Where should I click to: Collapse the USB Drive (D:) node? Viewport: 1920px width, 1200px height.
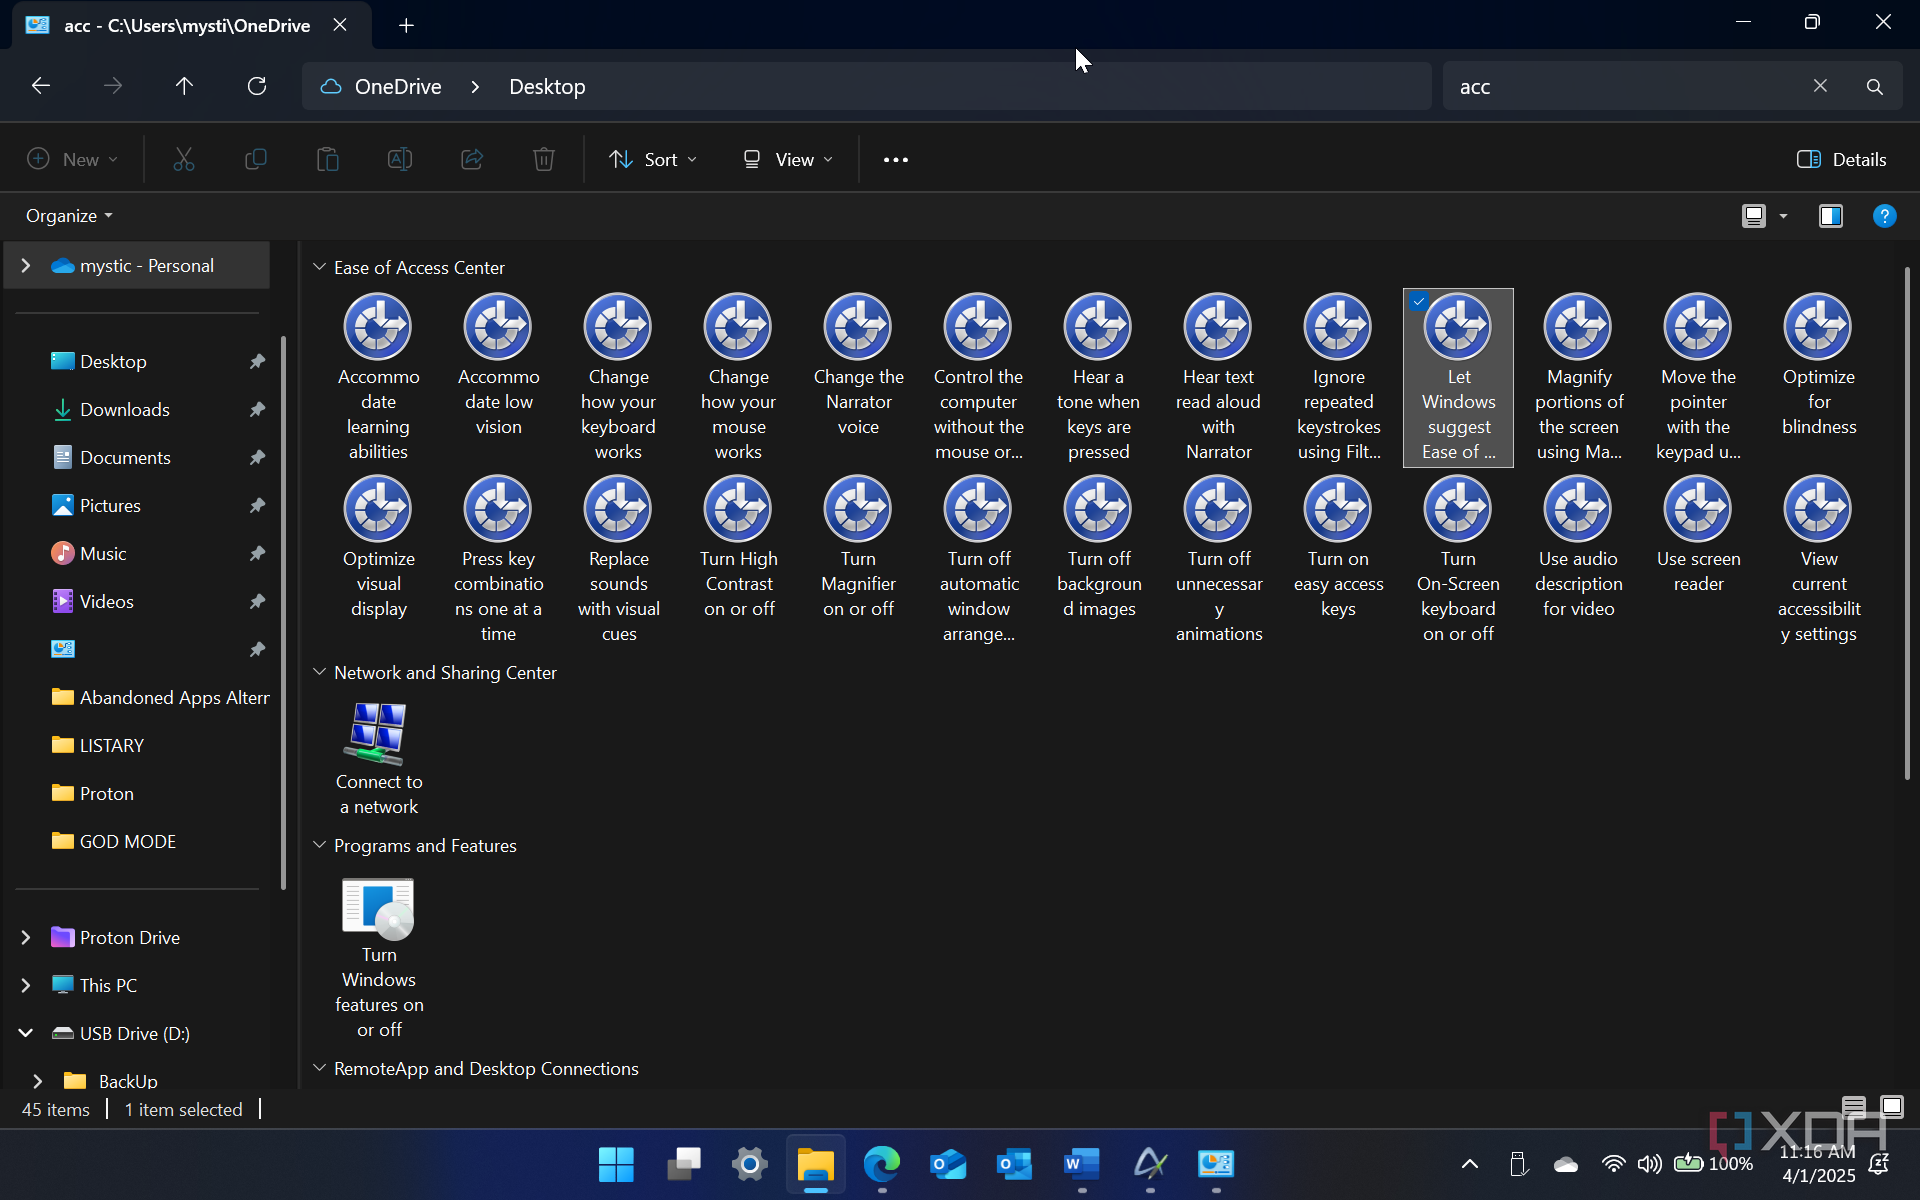click(26, 1033)
